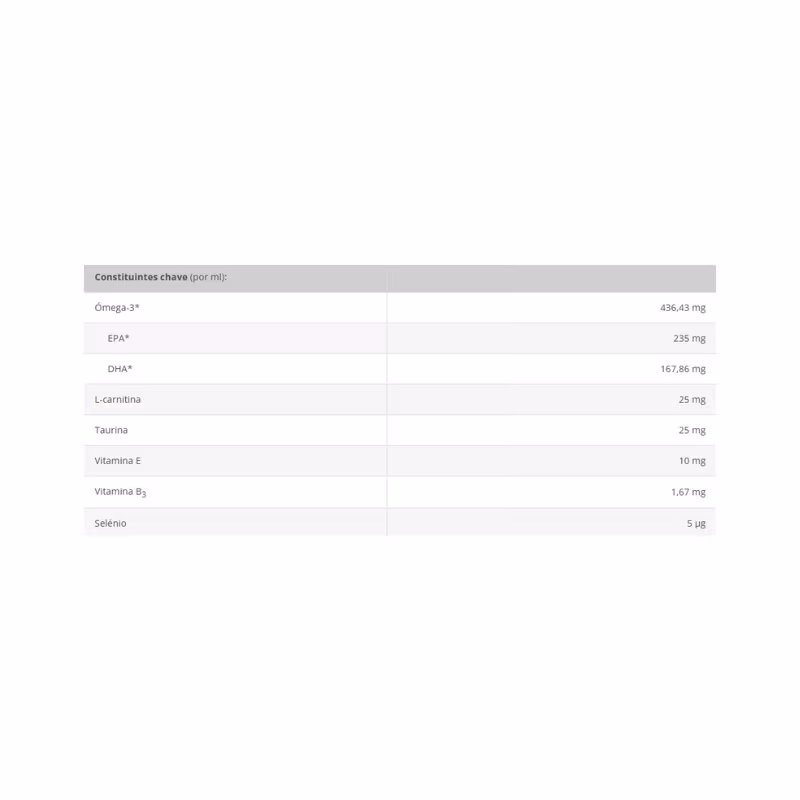Image resolution: width=800 pixels, height=800 pixels.
Task: Select the Selénio row label
Action: (110, 523)
